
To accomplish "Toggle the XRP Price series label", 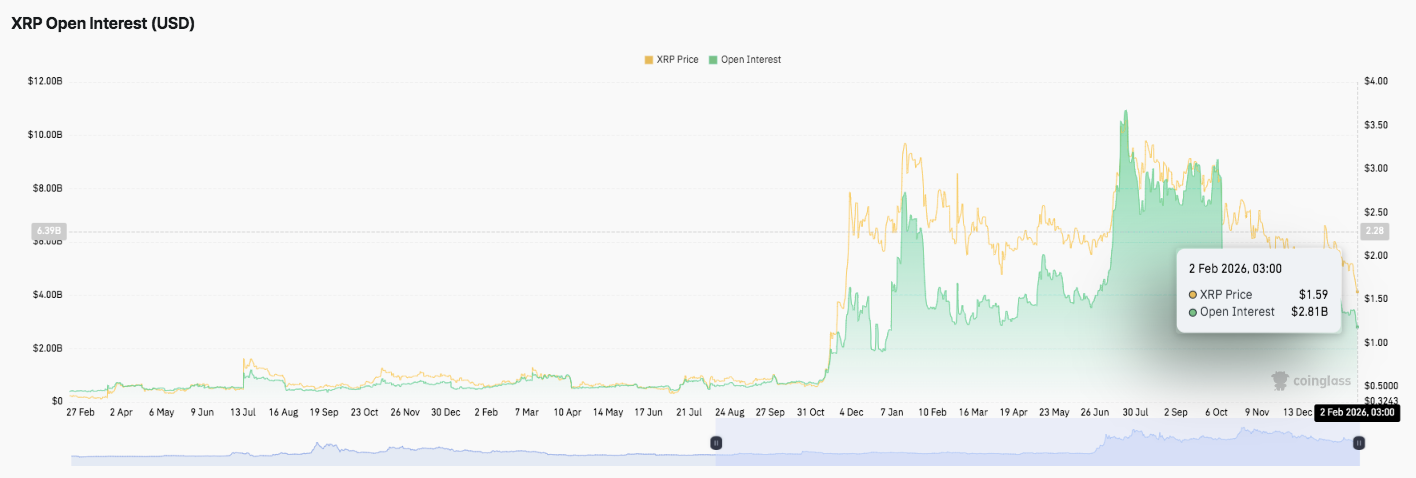I will click(677, 60).
